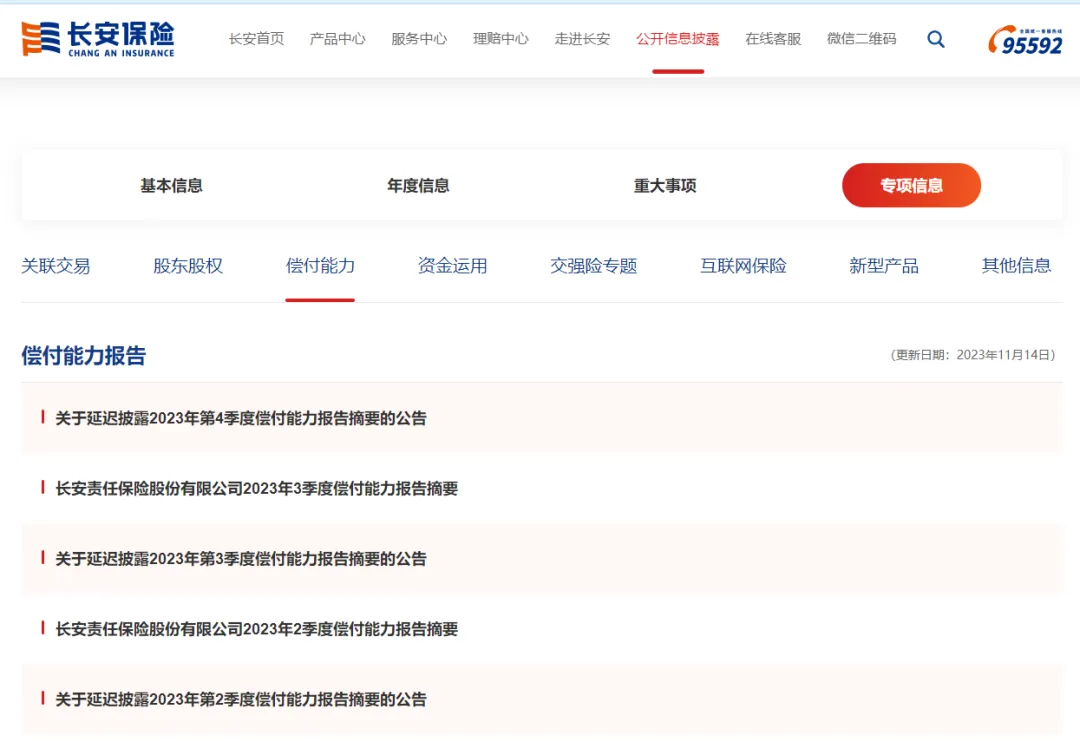
Task: Open the 其他信息 sub-tab
Action: 1016,266
